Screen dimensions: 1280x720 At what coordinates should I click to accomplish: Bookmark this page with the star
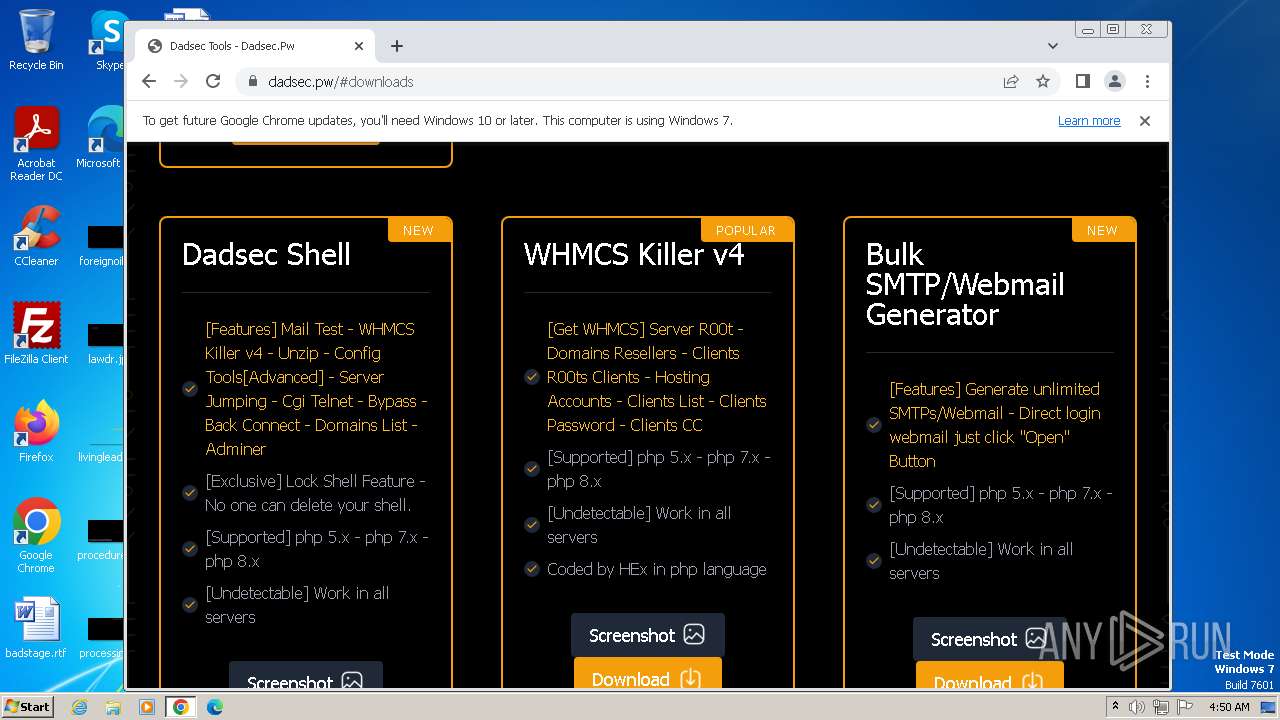pos(1043,82)
